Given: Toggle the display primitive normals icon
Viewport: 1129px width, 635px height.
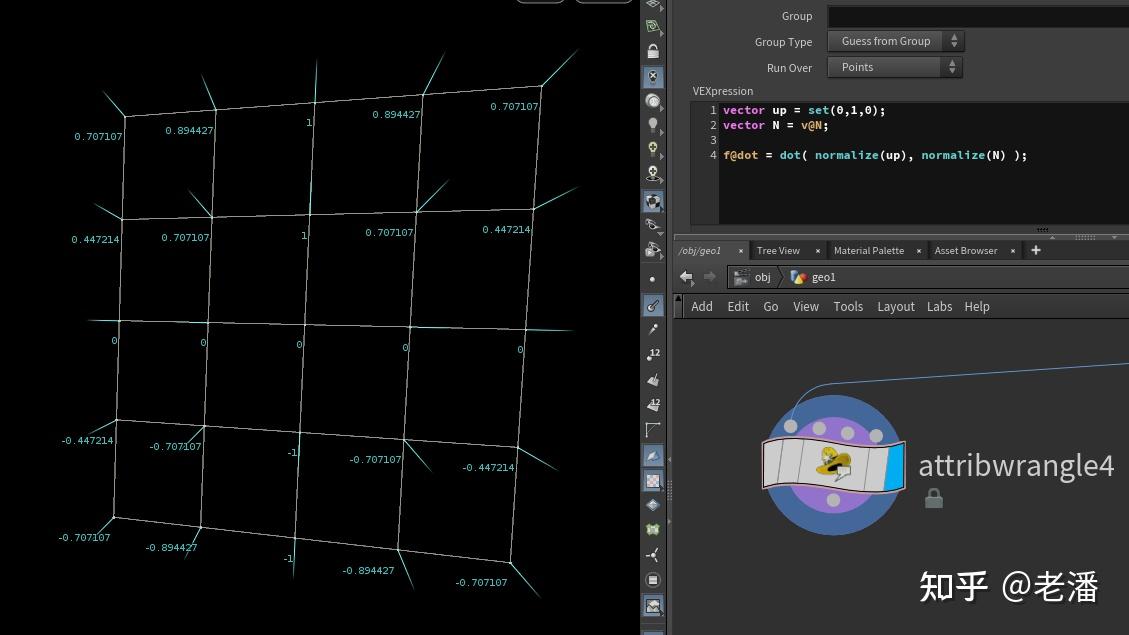Looking at the screenshot, I should click(653, 379).
